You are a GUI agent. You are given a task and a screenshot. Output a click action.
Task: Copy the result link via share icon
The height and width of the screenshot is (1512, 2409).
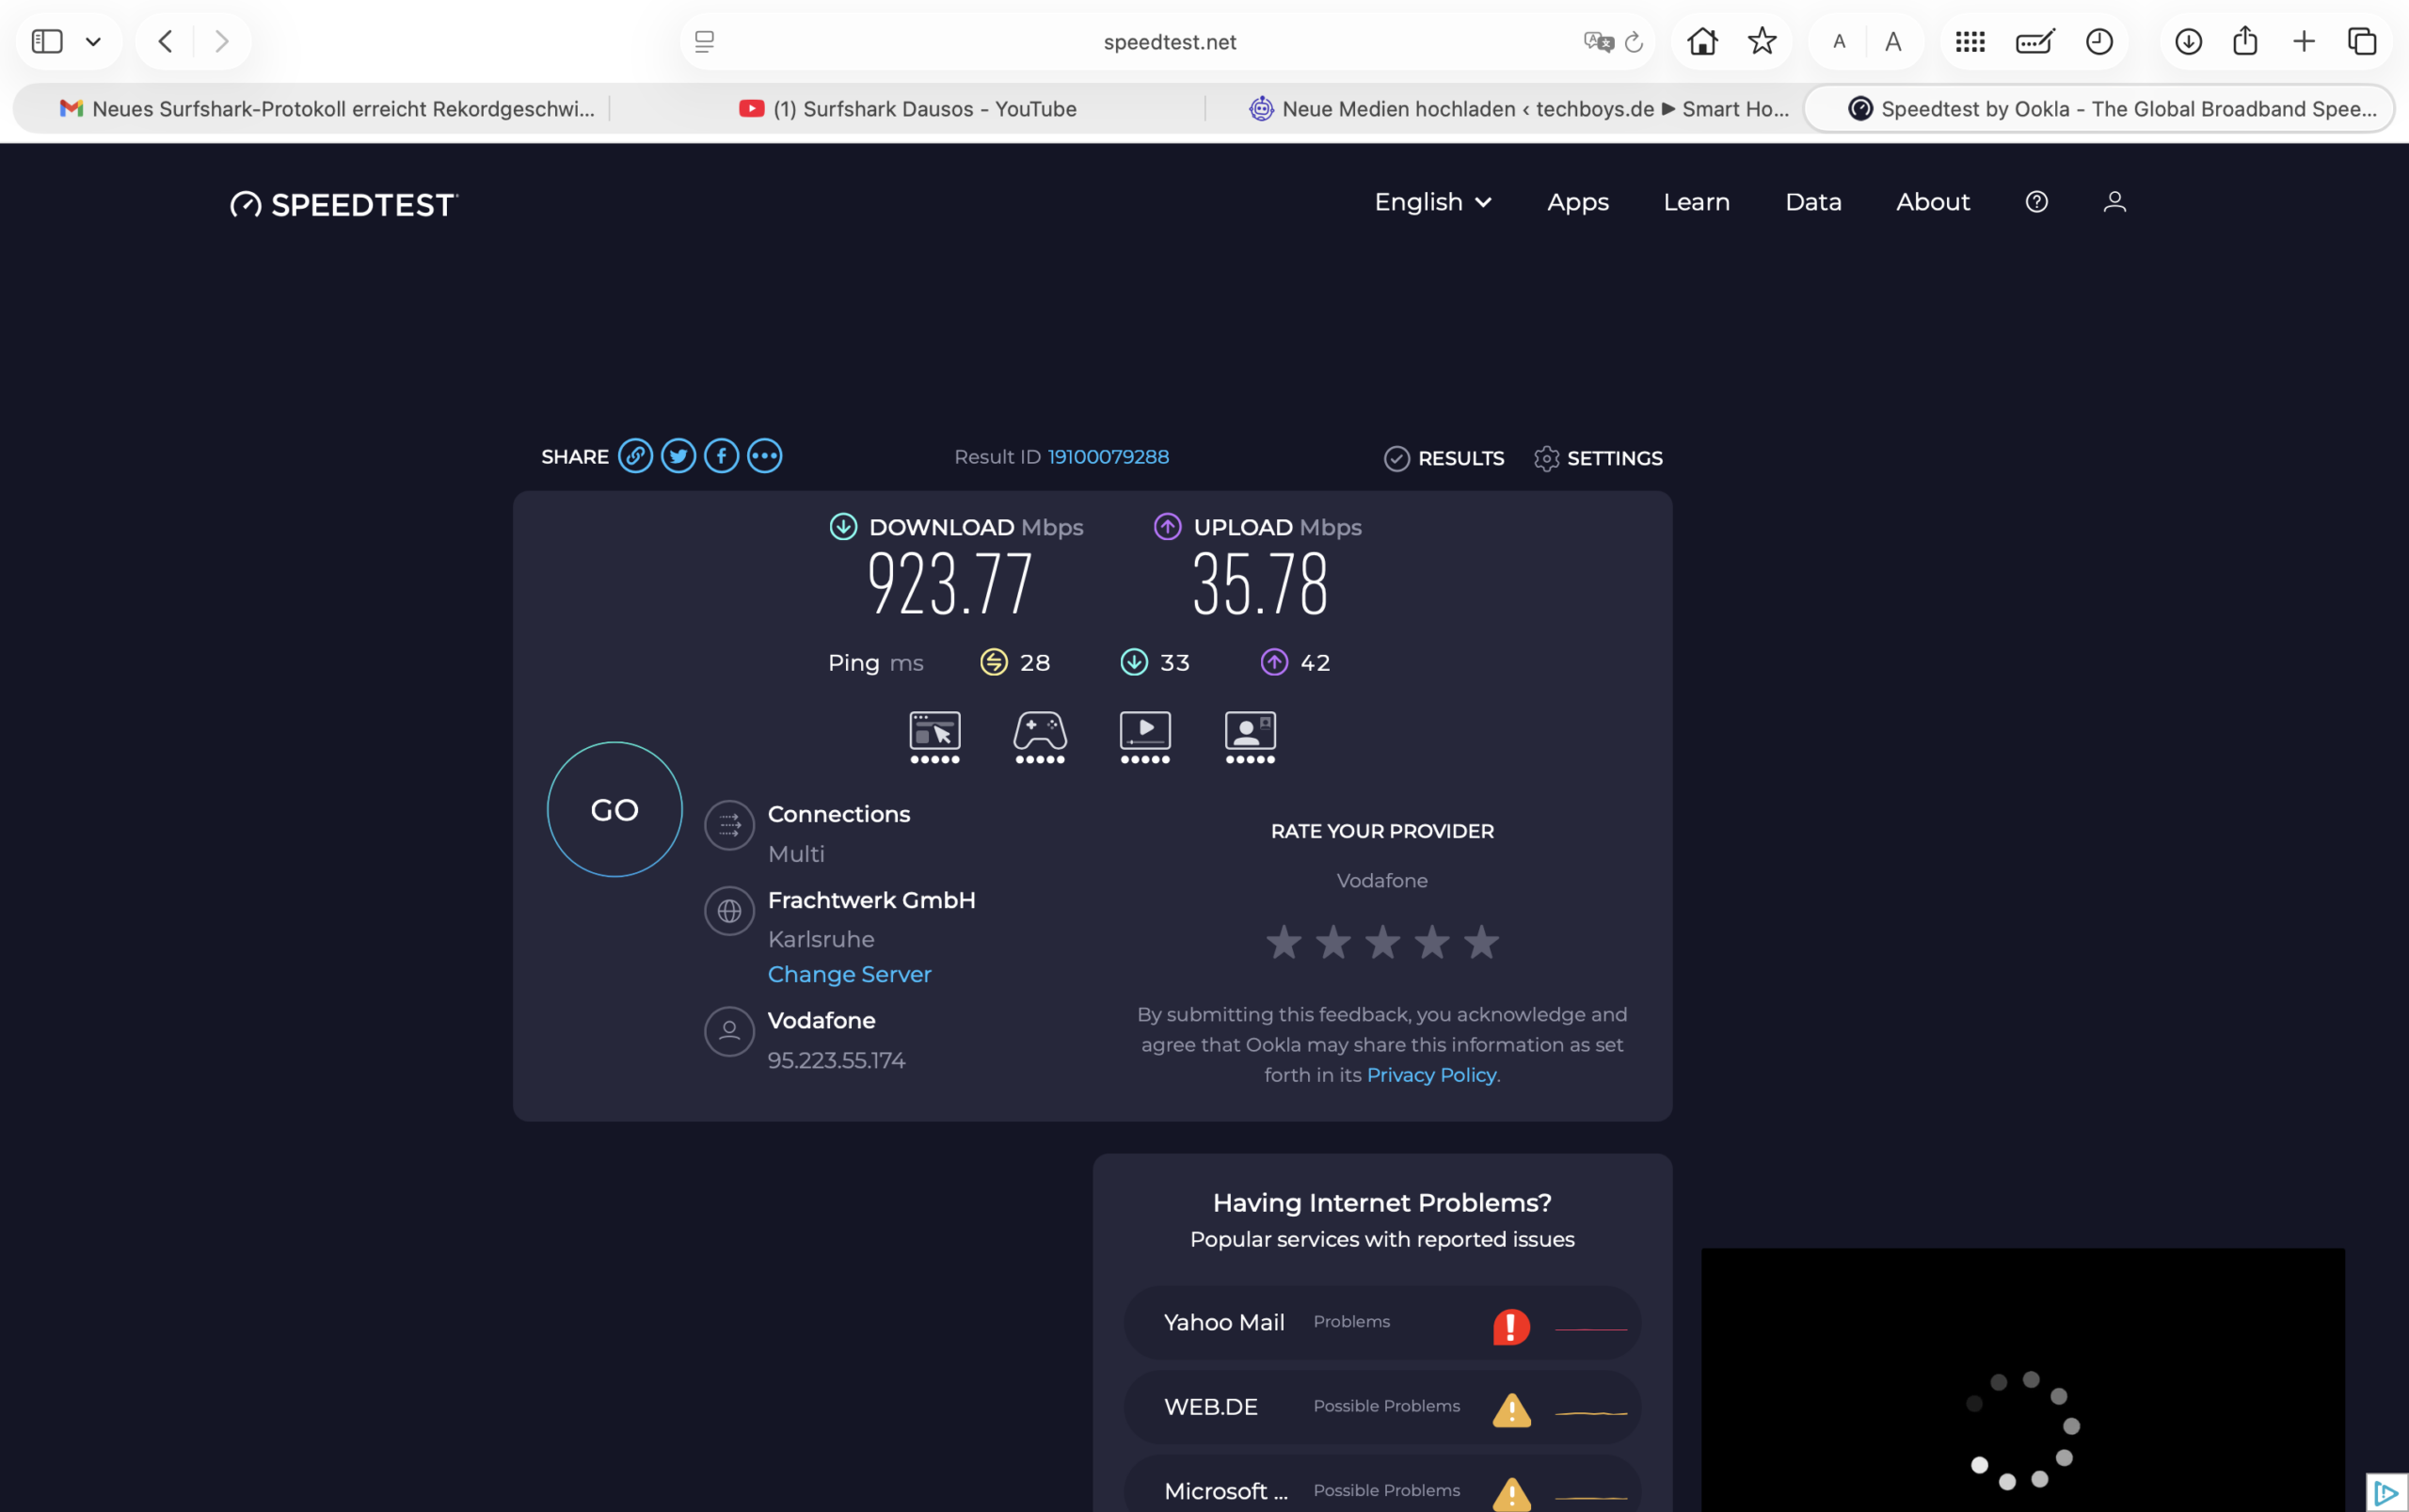635,456
